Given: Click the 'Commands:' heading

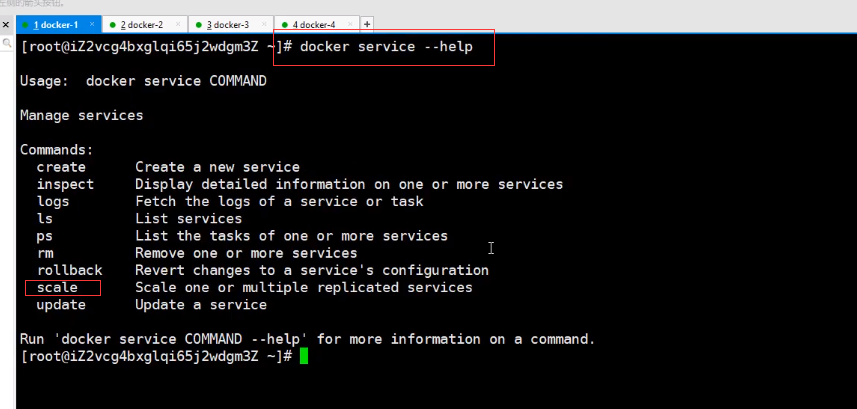Looking at the screenshot, I should 57,150.
